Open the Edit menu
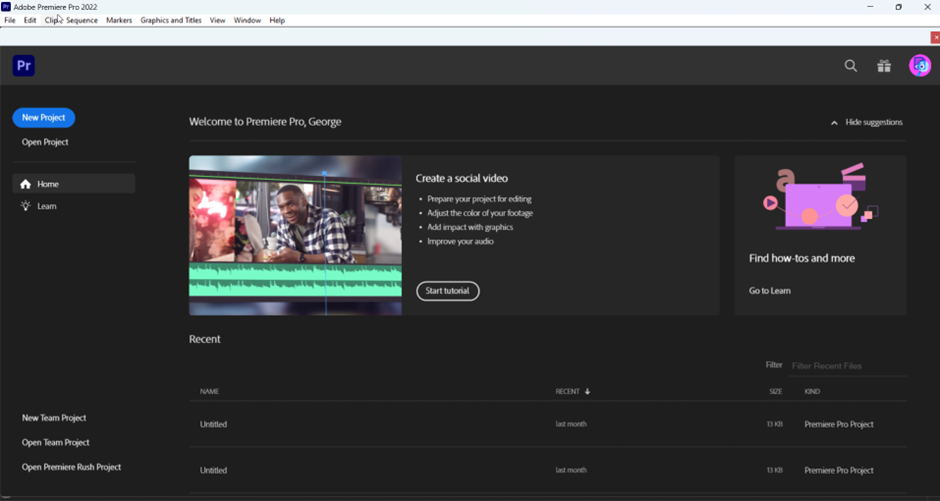Screen dimensions: 940x501 click(x=30, y=20)
